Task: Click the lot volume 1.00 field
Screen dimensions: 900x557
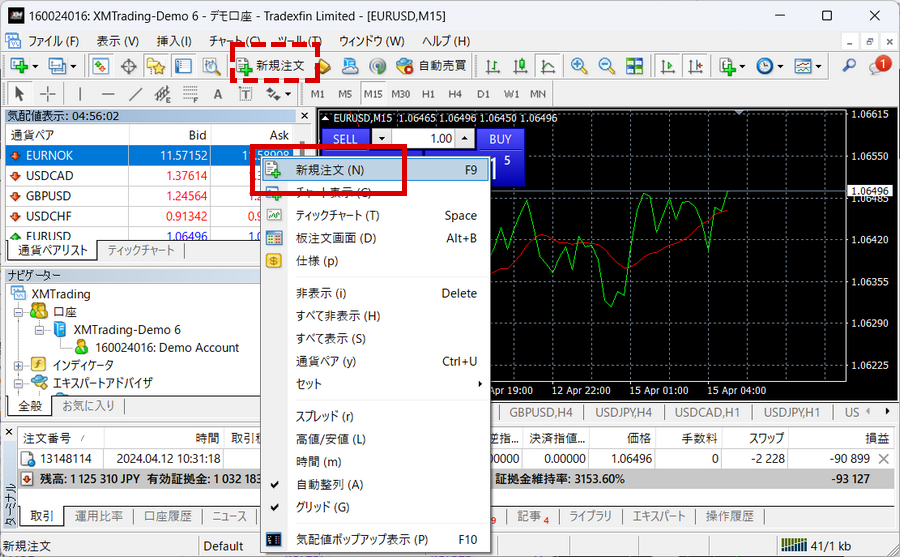Action: pos(423,138)
